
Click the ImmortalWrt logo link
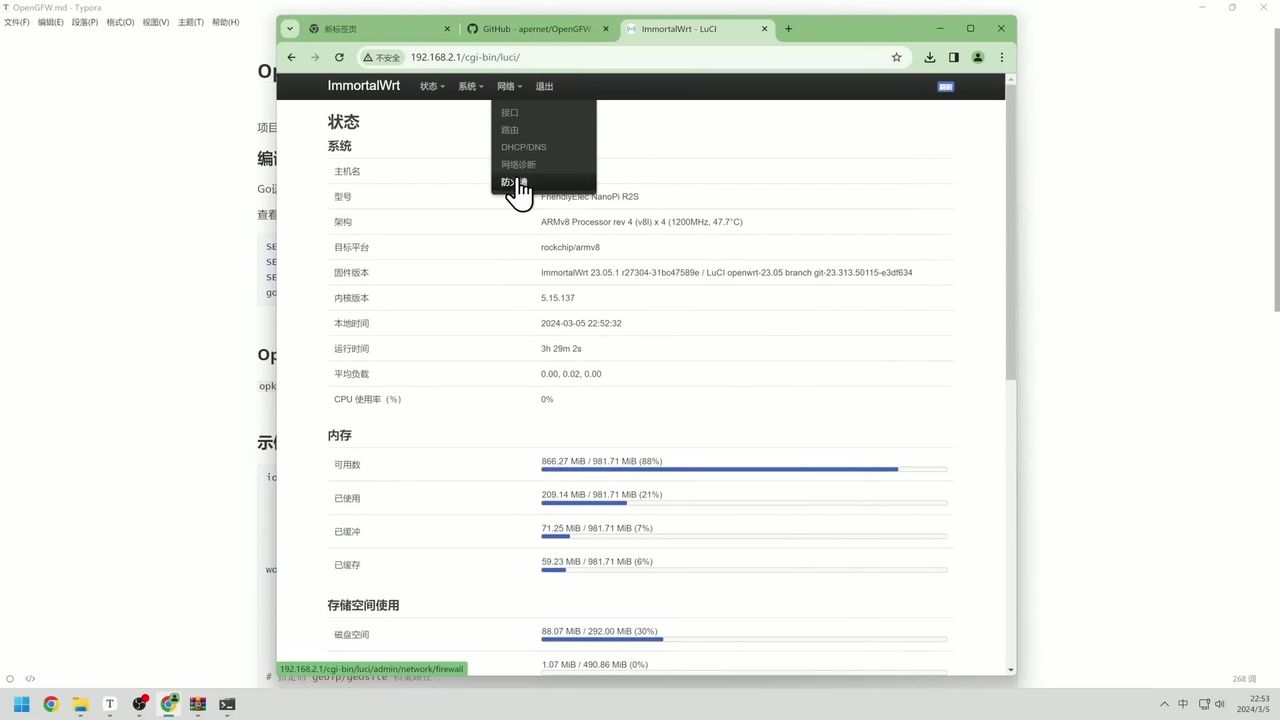tap(363, 86)
